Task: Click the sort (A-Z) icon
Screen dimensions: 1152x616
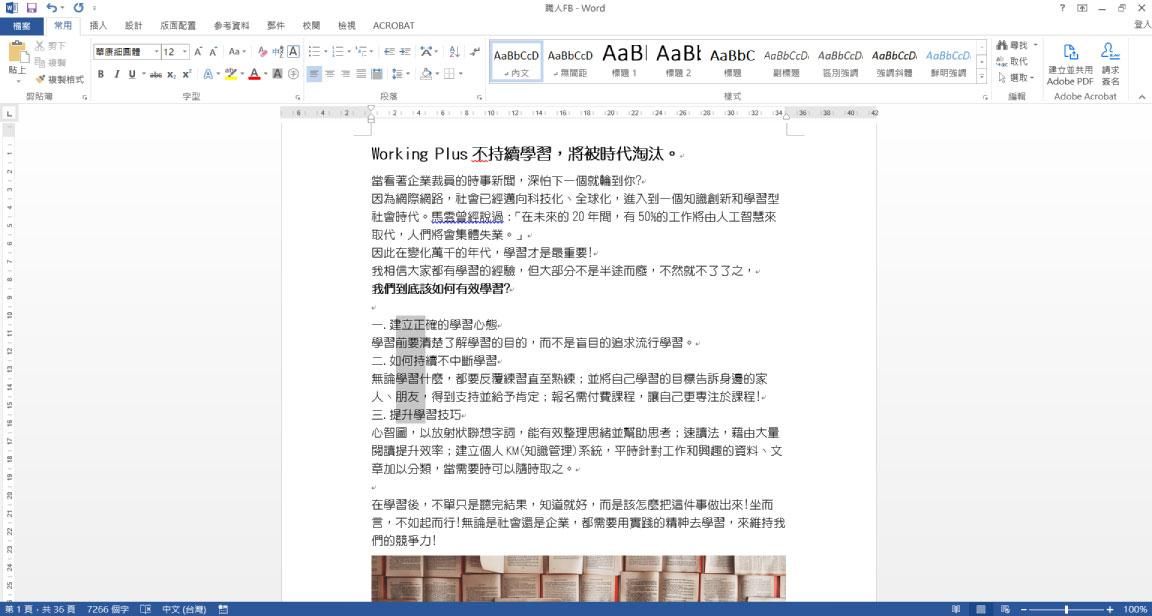Action: (x=454, y=51)
